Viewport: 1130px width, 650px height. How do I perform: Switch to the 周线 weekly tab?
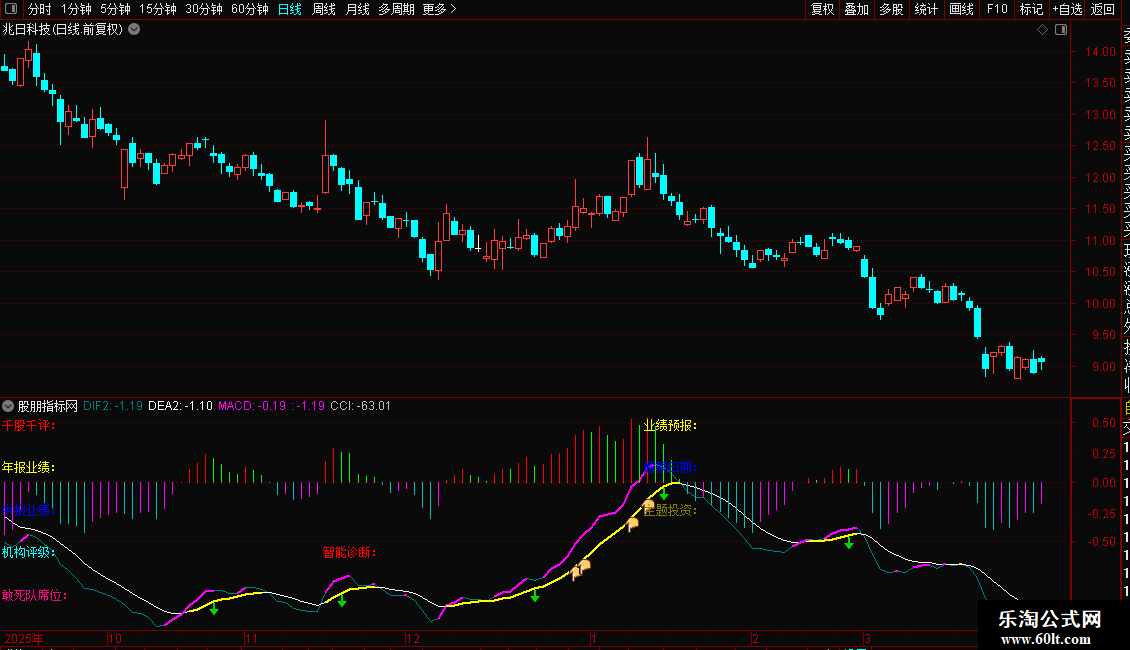click(324, 9)
